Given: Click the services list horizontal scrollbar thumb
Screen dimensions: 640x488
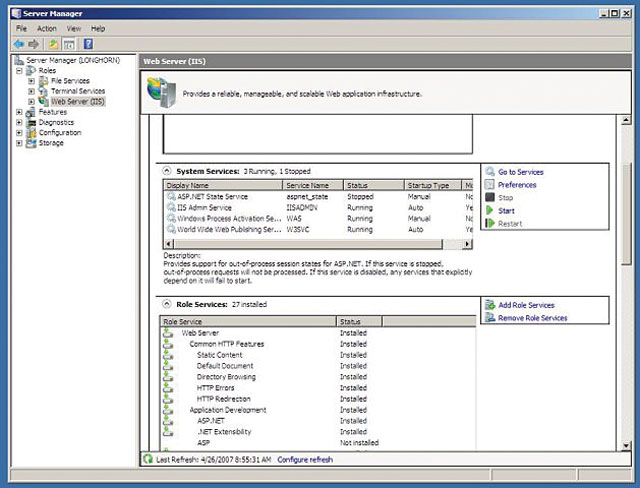Looking at the screenshot, I should [x=308, y=244].
